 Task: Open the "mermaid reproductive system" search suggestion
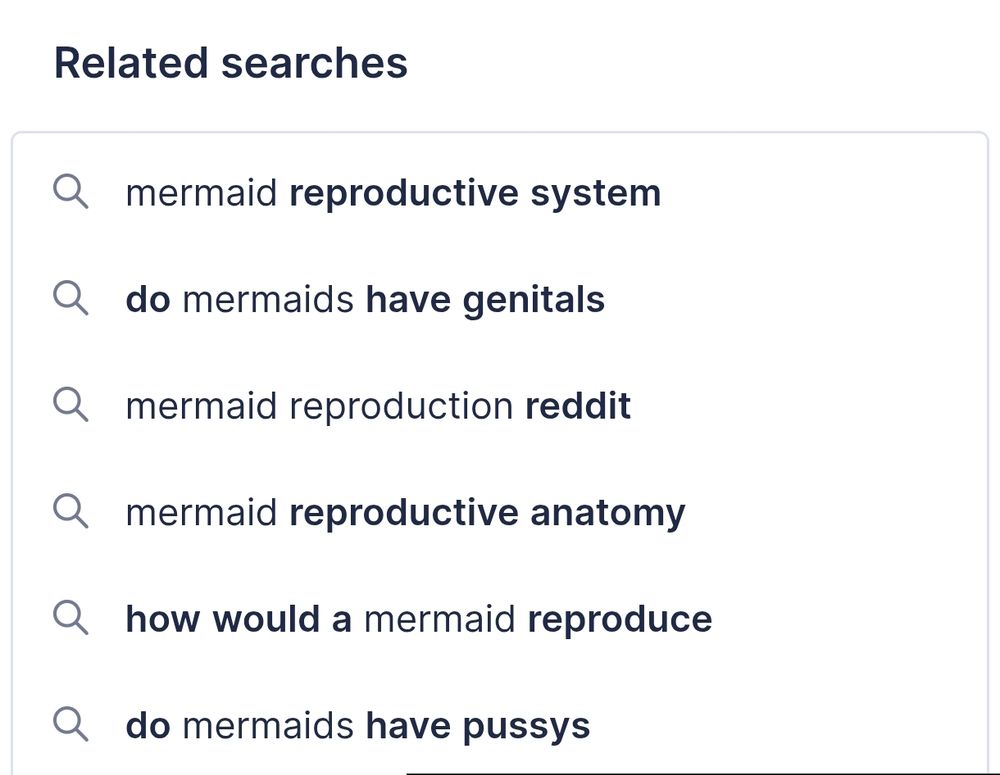(394, 192)
